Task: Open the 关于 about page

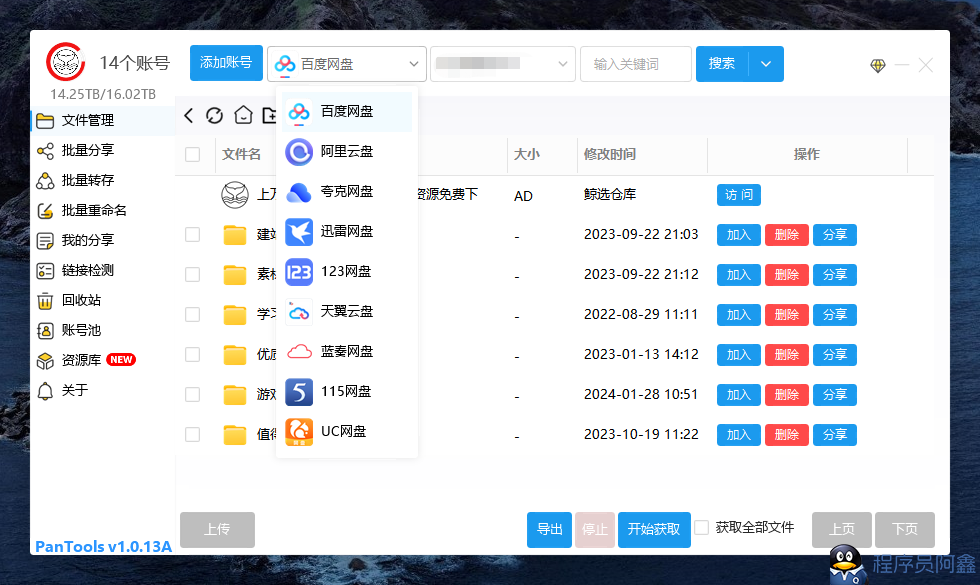Action: pyautogui.click(x=103, y=391)
